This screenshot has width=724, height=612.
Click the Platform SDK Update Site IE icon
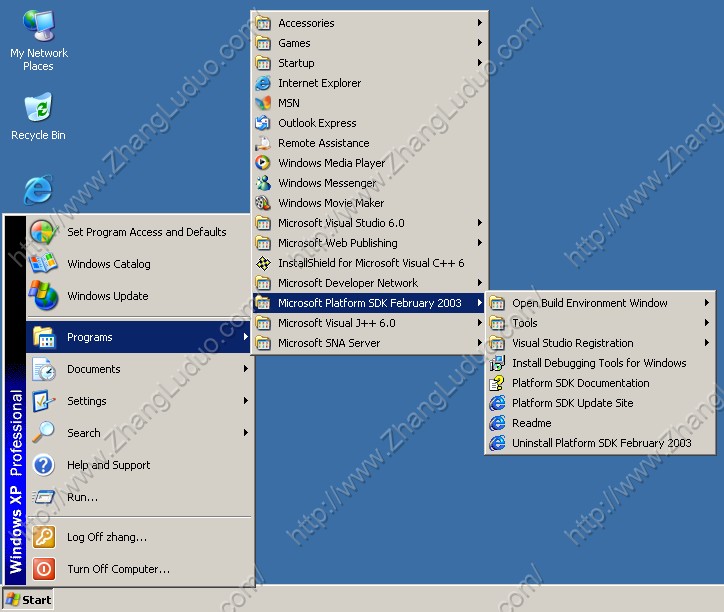point(497,403)
